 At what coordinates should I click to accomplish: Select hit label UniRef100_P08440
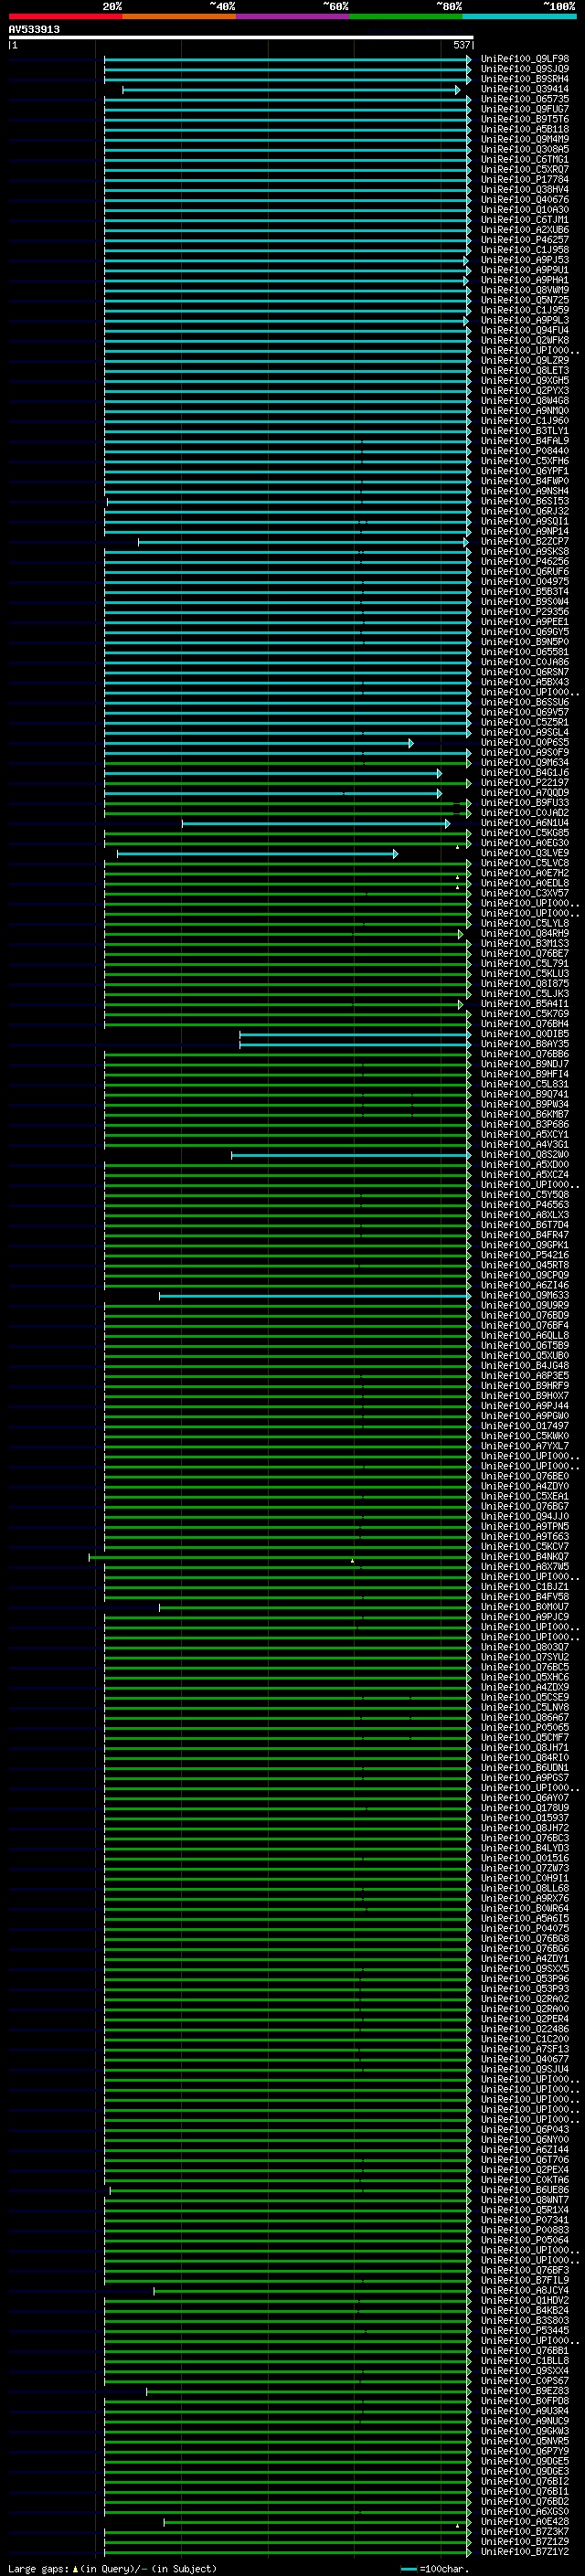(524, 451)
